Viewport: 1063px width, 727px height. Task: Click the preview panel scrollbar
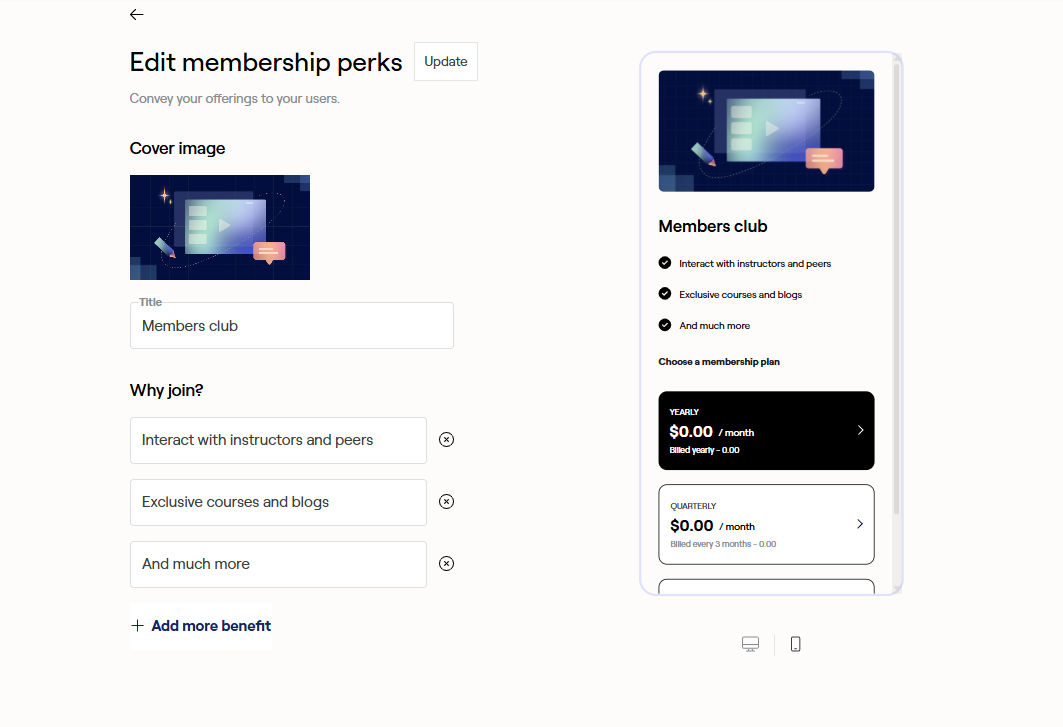click(x=897, y=290)
